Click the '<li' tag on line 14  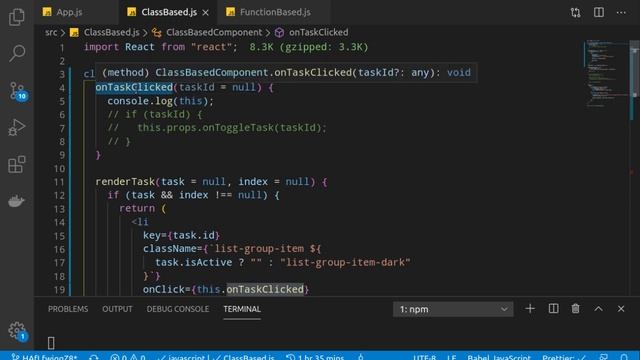pyautogui.click(x=140, y=222)
